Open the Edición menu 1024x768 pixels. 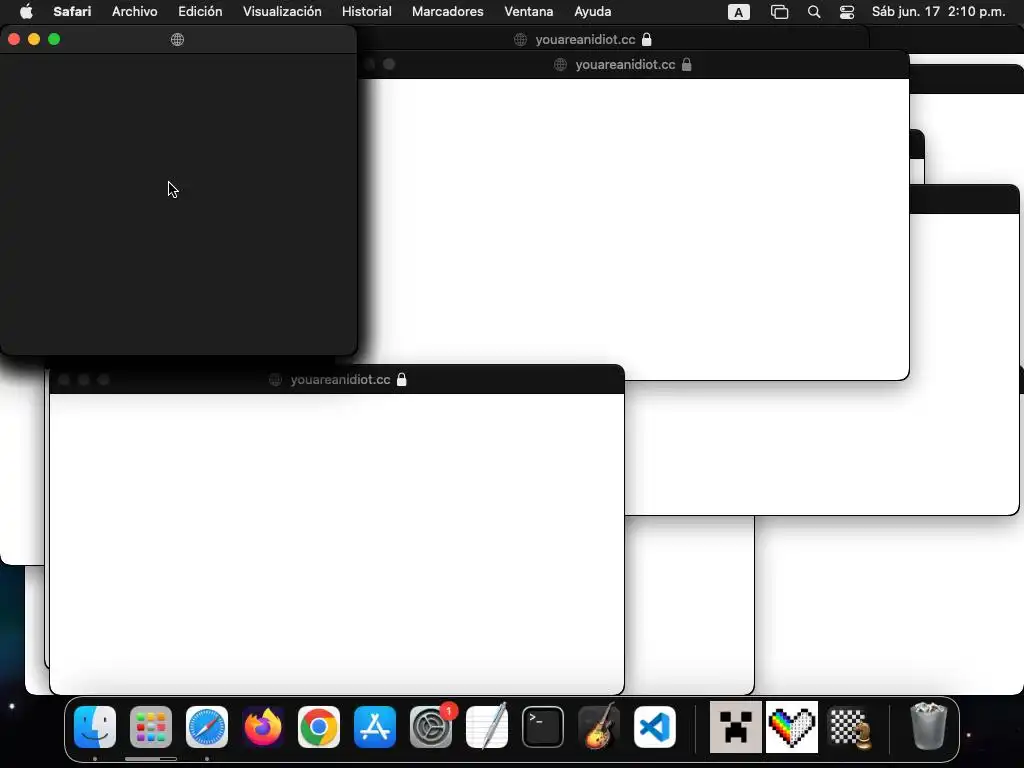click(x=200, y=11)
